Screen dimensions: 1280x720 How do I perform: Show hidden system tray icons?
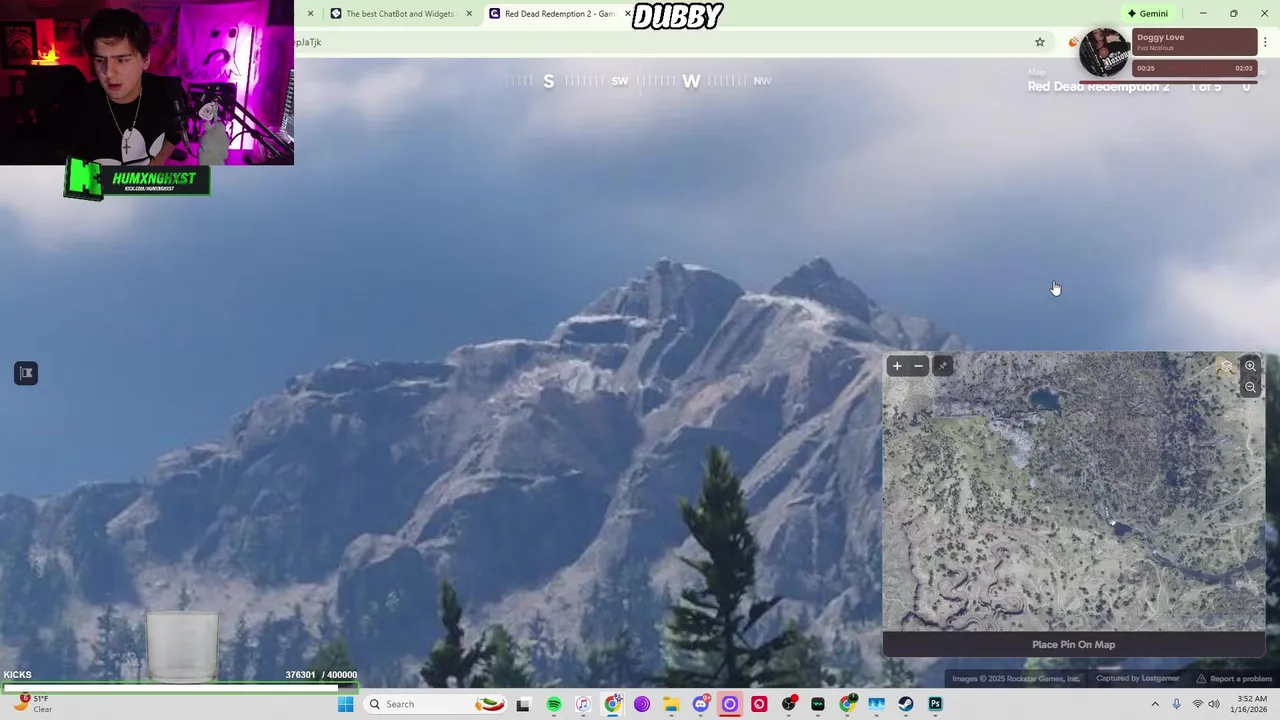pos(1155,704)
